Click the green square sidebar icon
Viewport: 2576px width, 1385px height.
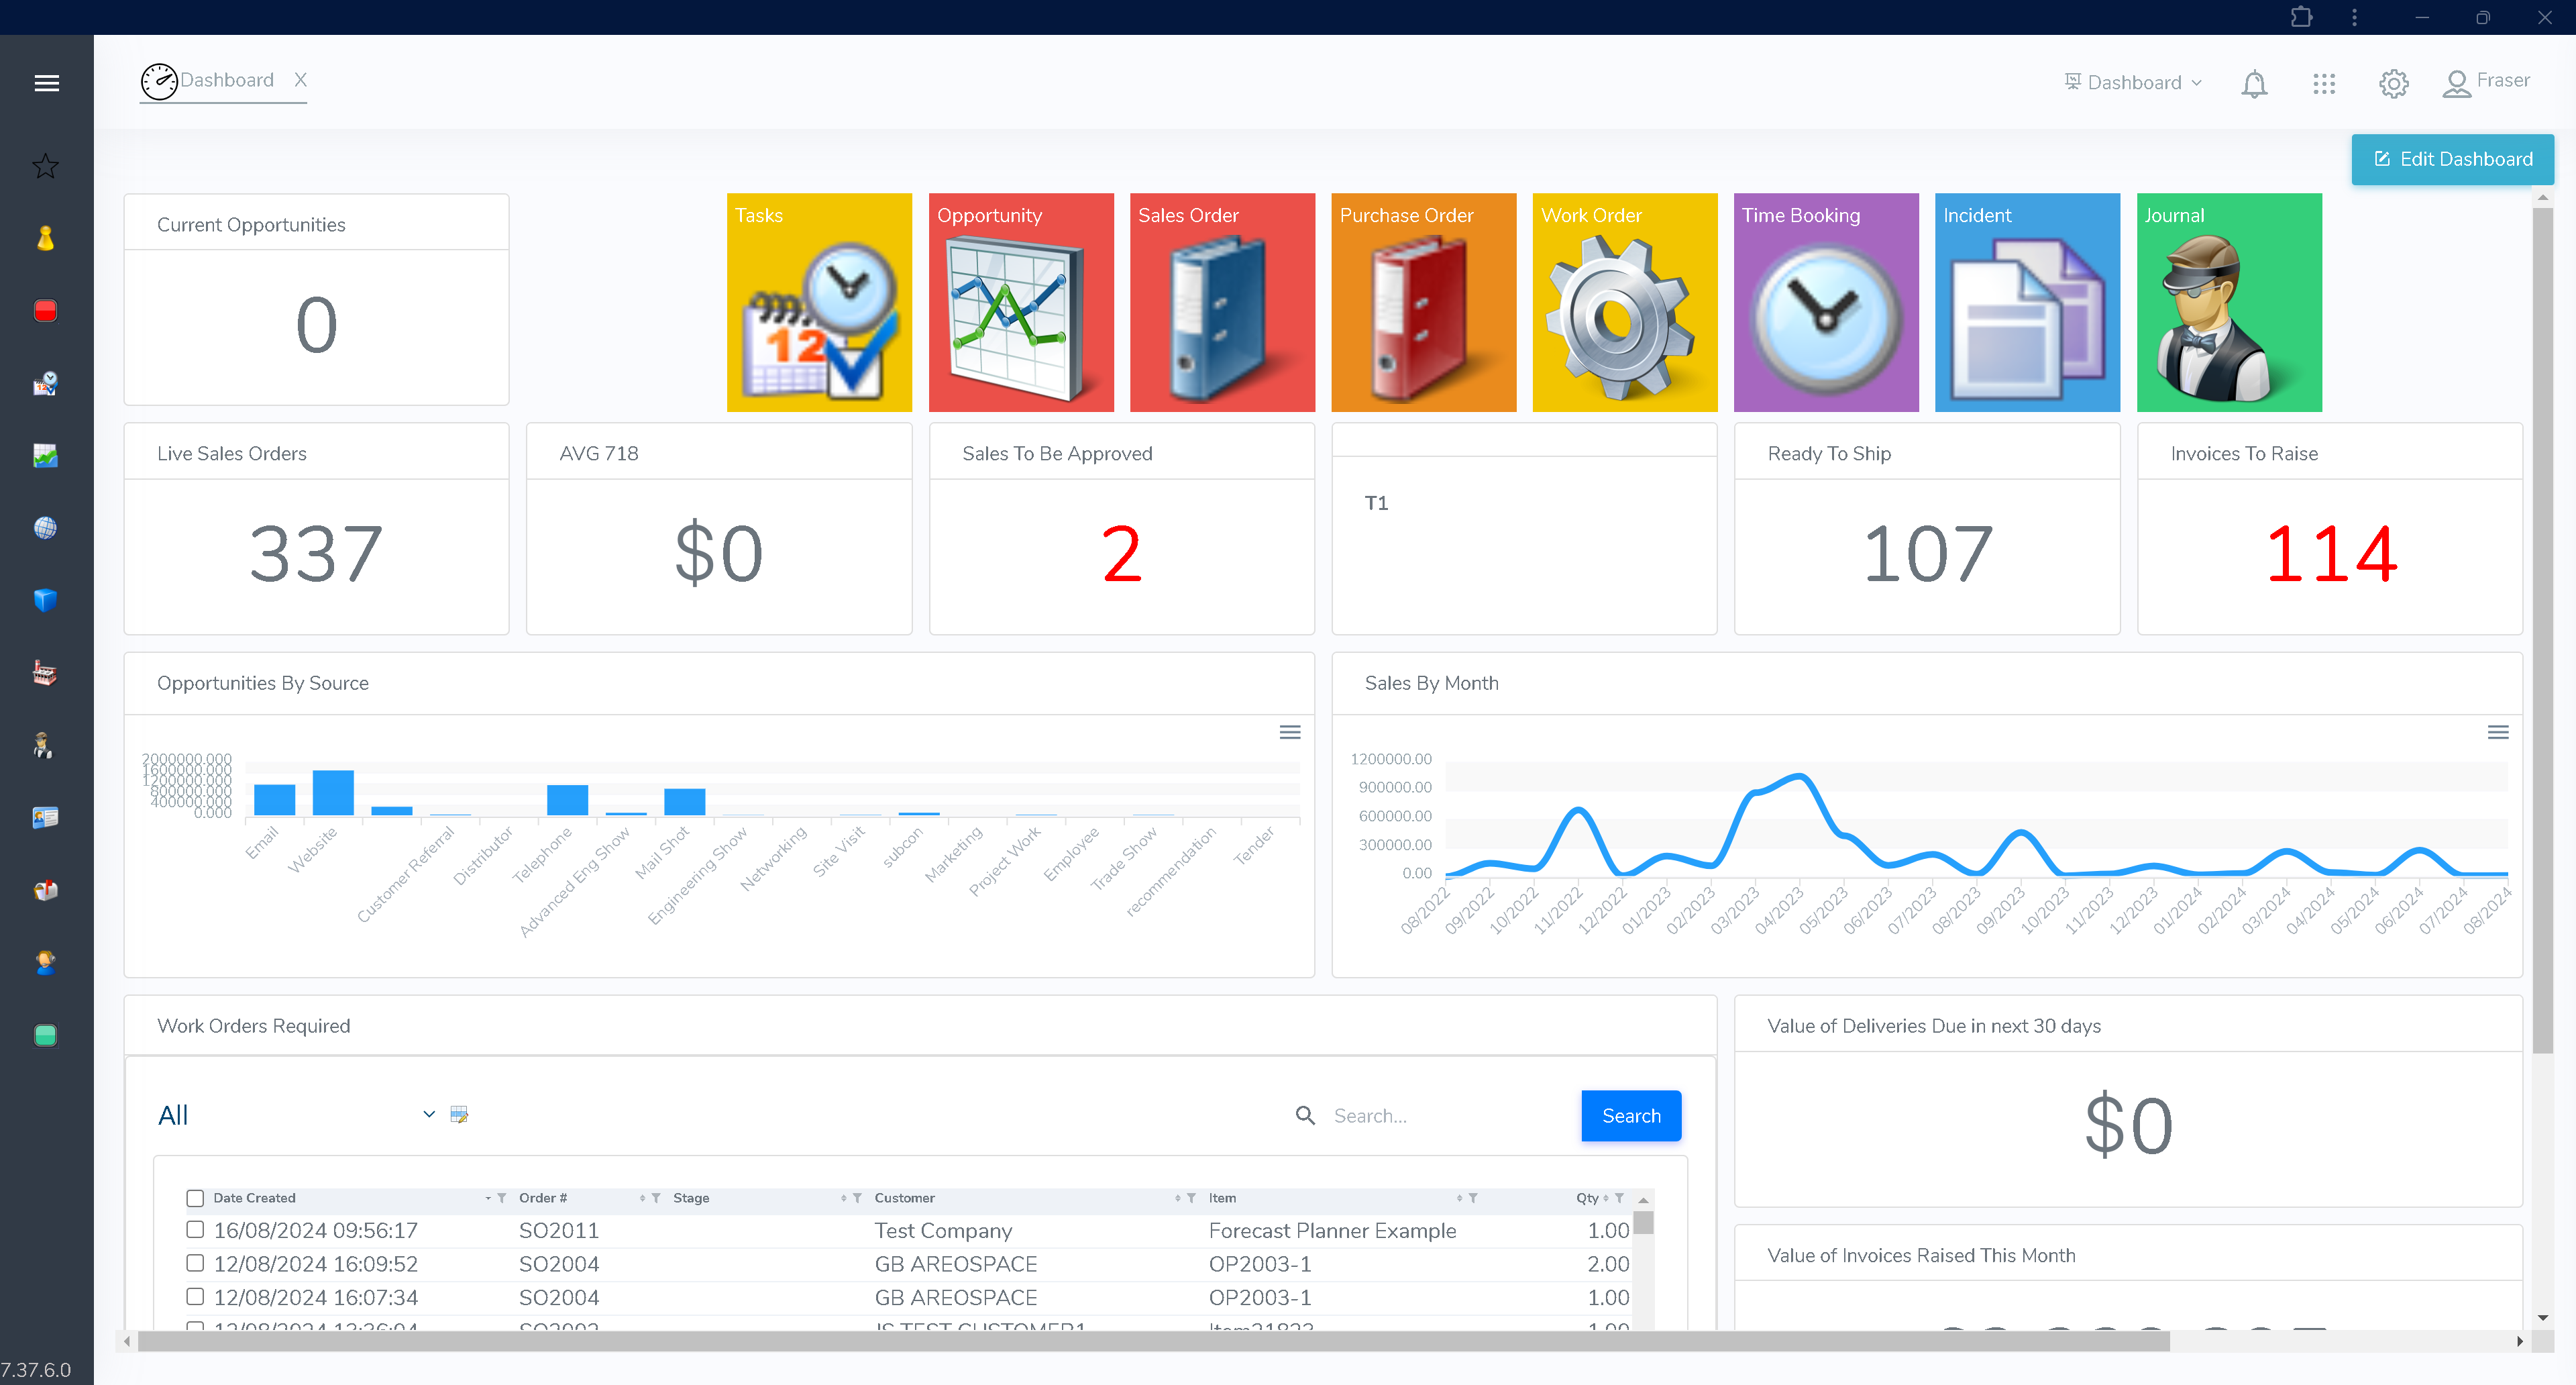[x=45, y=1035]
